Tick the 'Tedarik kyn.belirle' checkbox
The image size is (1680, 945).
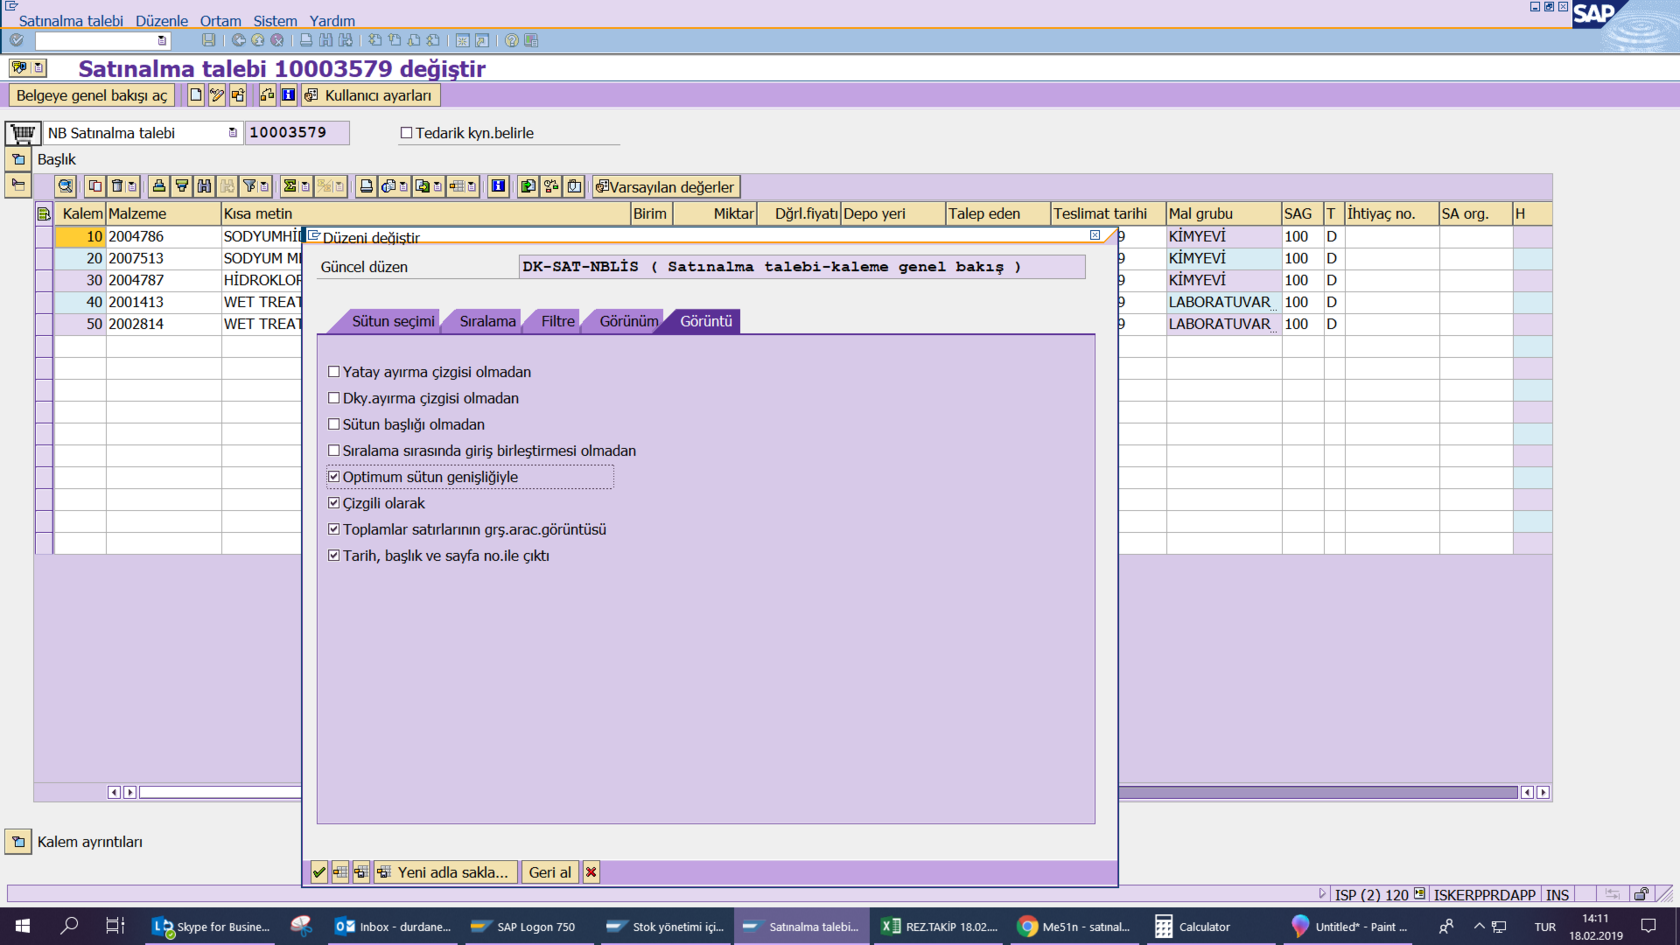pos(406,133)
